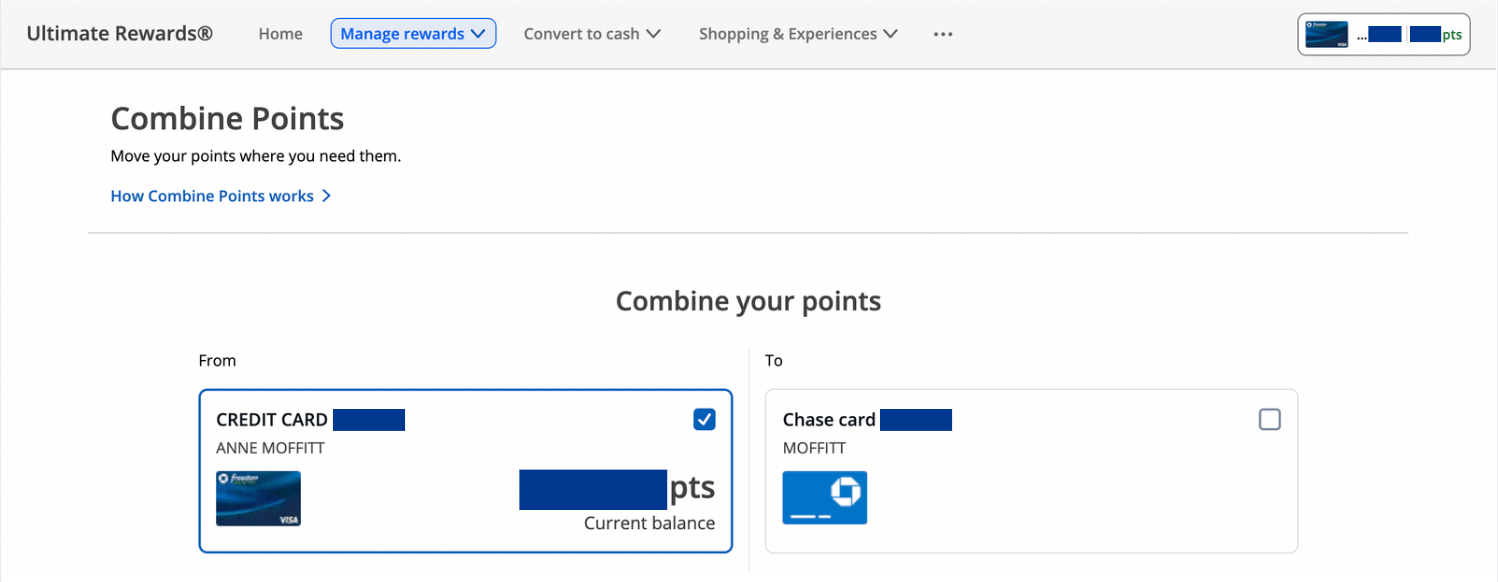1498x582 pixels.
Task: Select the ANNE MOFFITT credit card panel
Action: [465, 470]
